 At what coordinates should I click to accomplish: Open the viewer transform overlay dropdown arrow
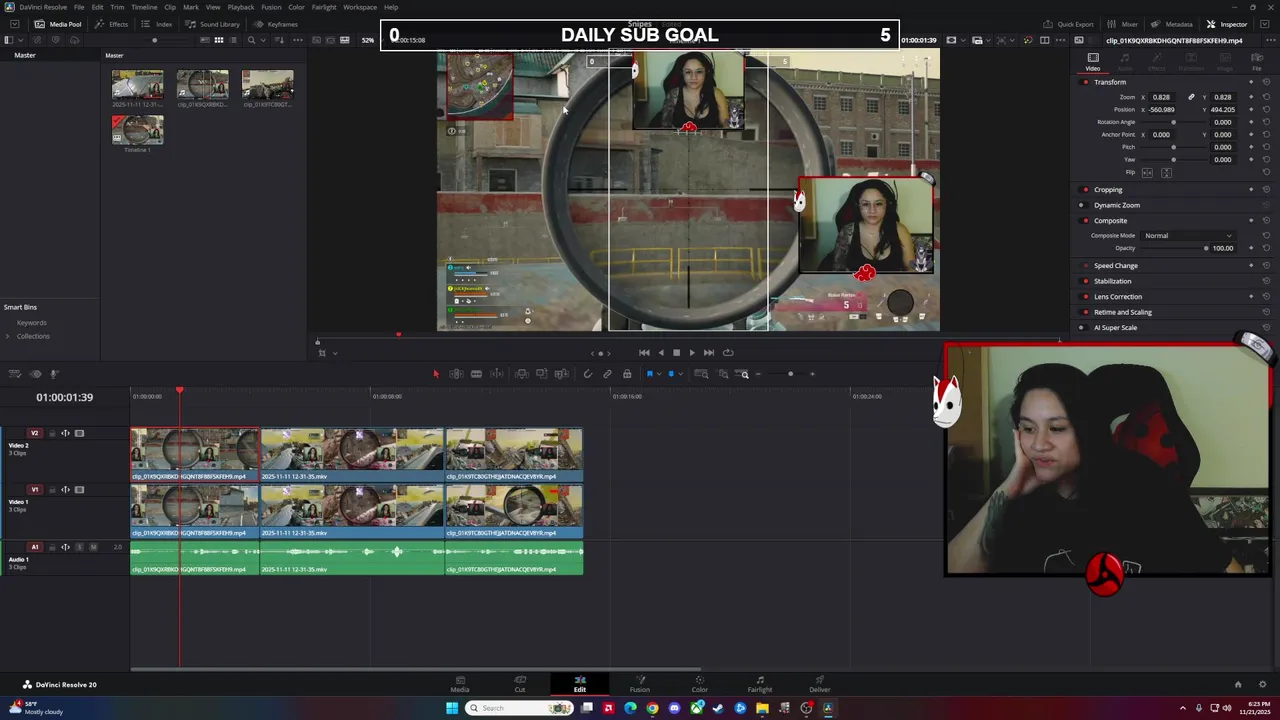[334, 352]
